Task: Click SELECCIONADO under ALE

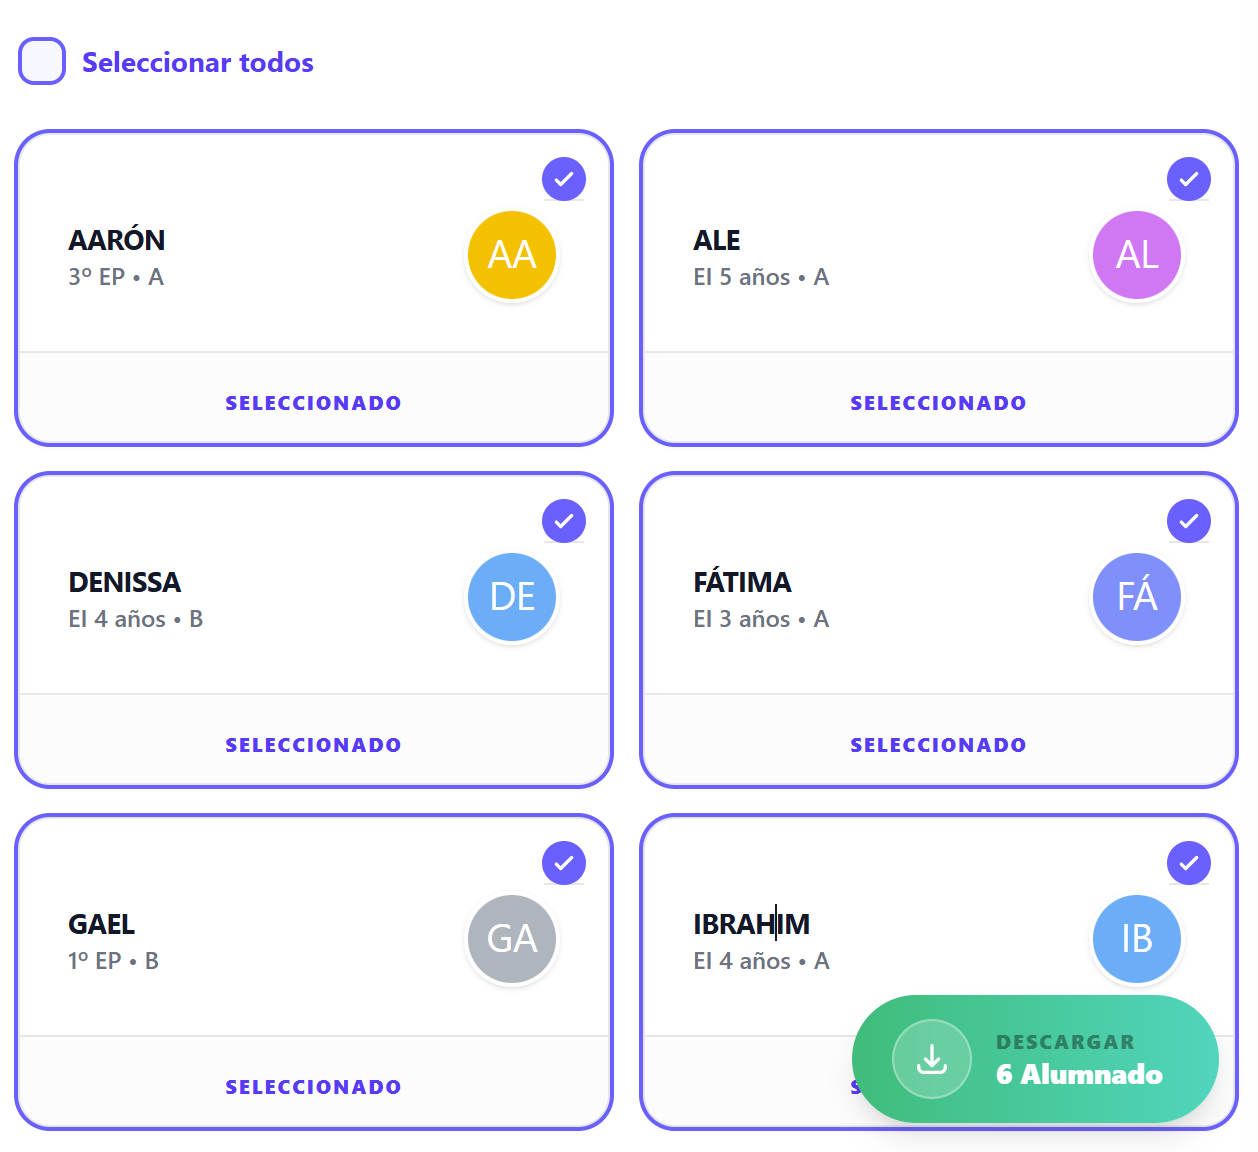Action: [938, 403]
